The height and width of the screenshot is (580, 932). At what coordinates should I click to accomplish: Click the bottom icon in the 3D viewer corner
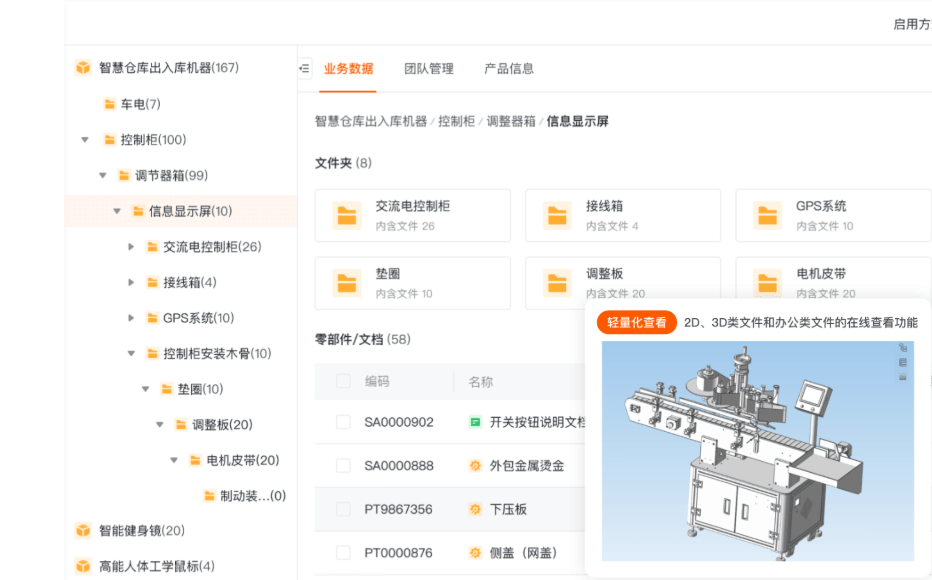pyautogui.click(x=902, y=377)
